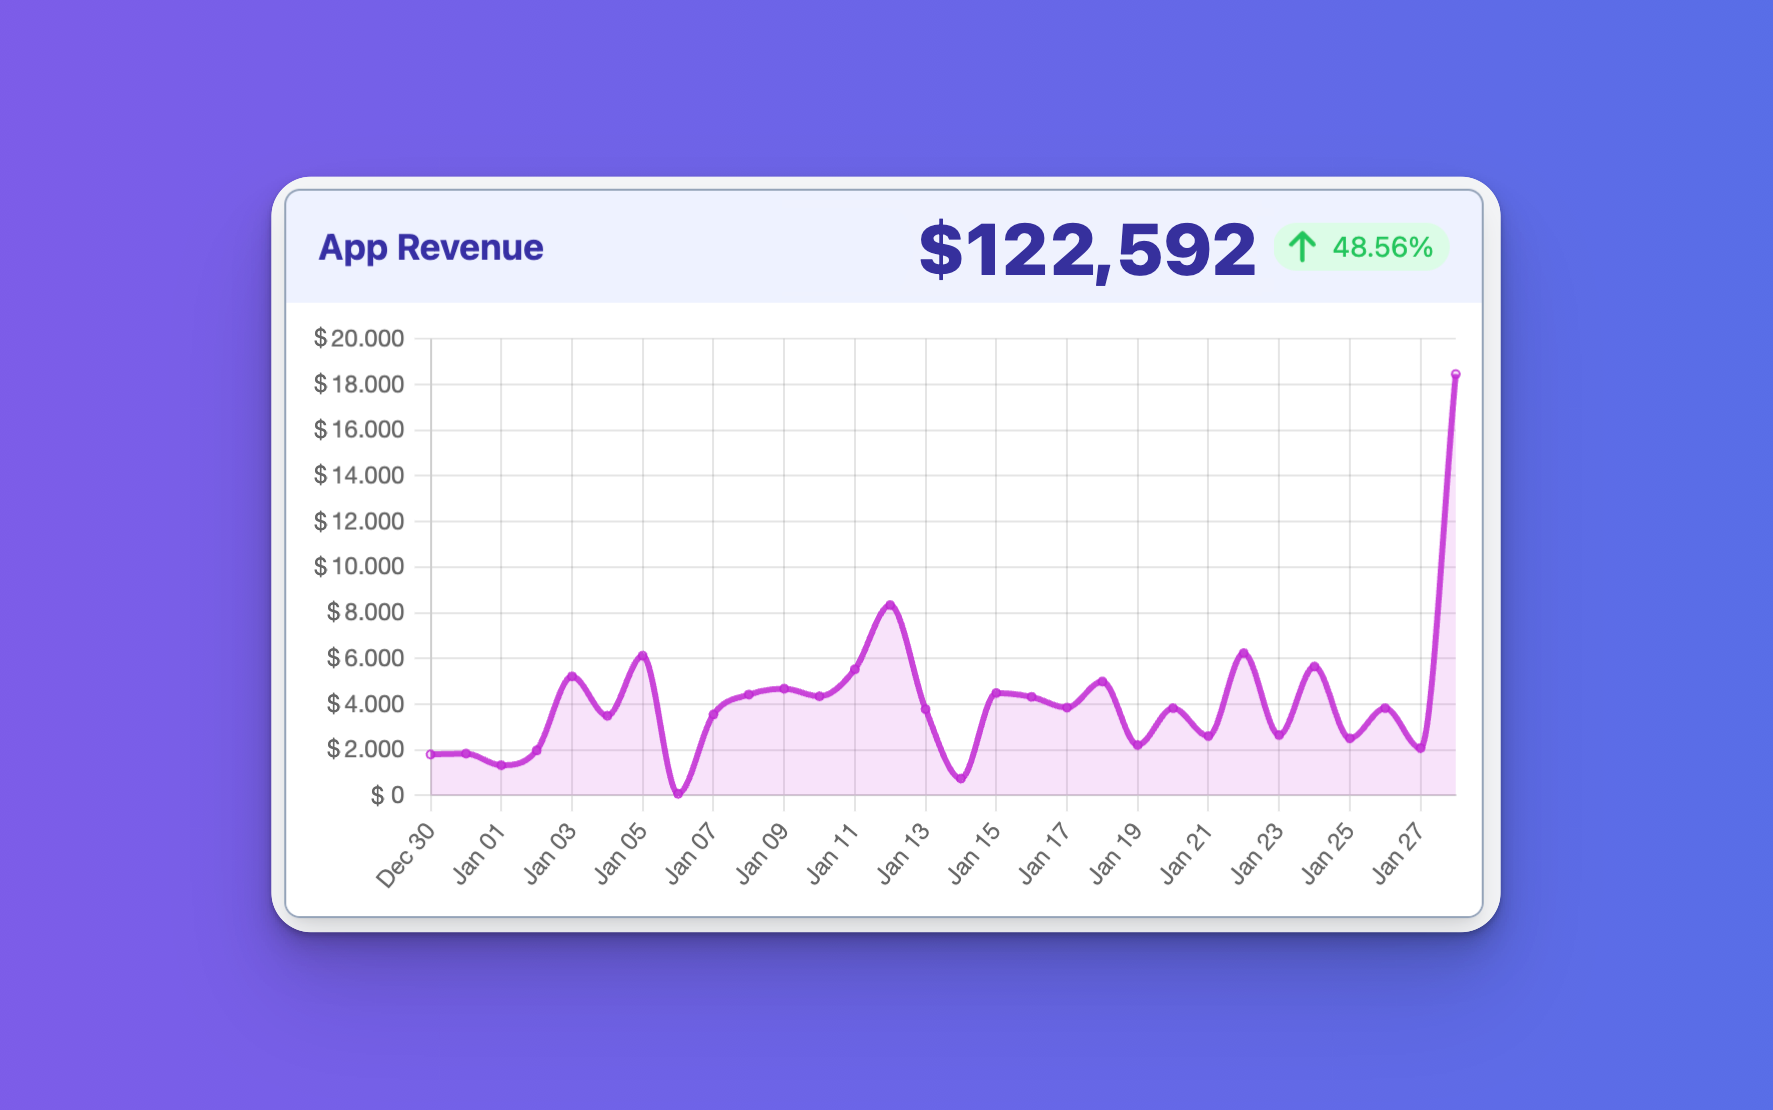Click the Jan 05 x-axis label
This screenshot has width=1773, height=1110.
(x=620, y=854)
